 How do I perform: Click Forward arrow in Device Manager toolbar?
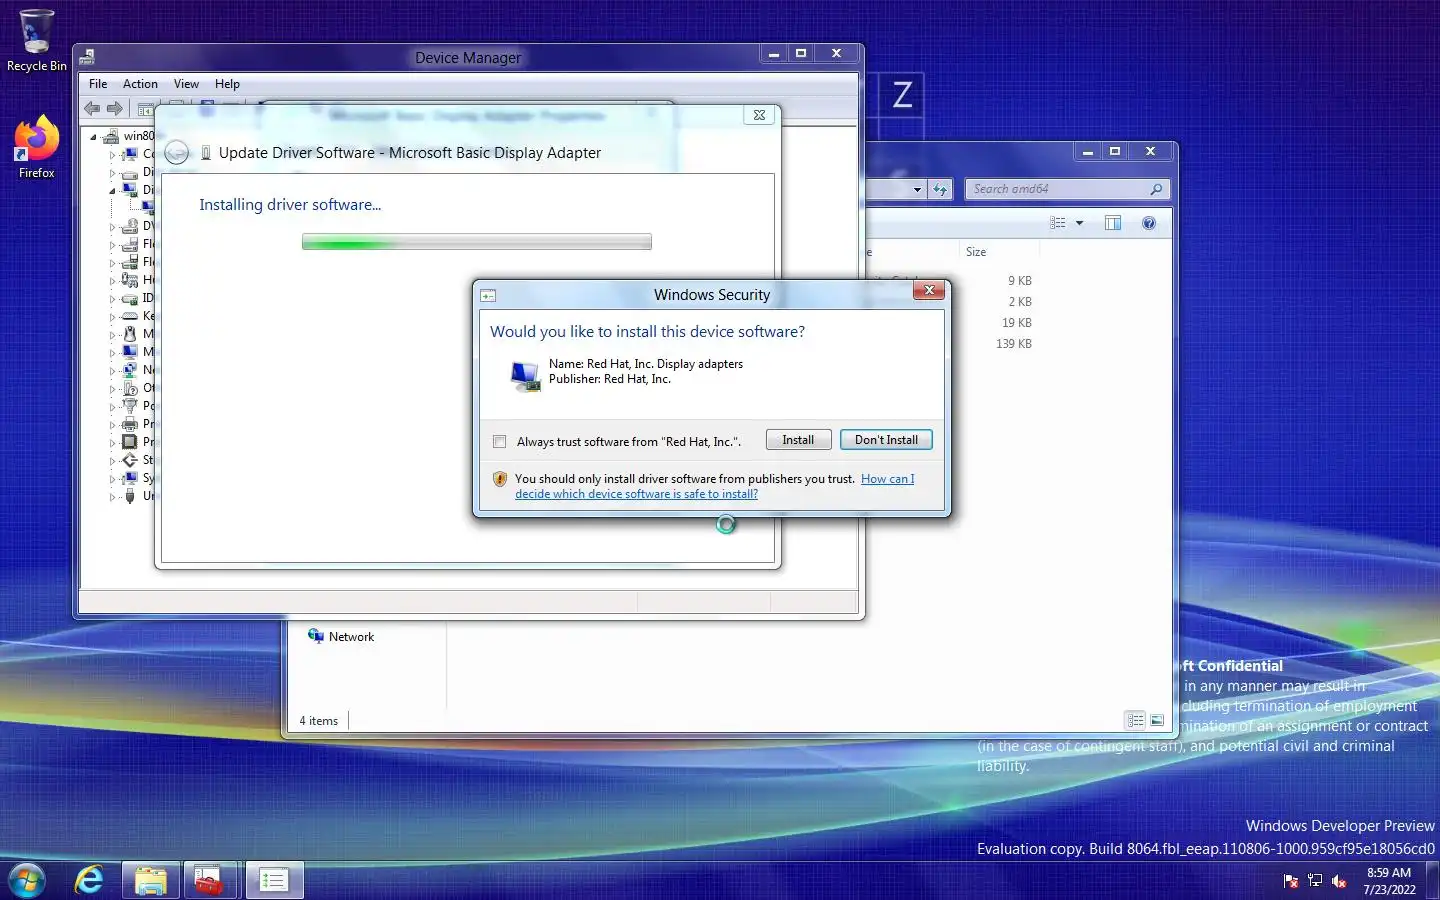pyautogui.click(x=115, y=108)
